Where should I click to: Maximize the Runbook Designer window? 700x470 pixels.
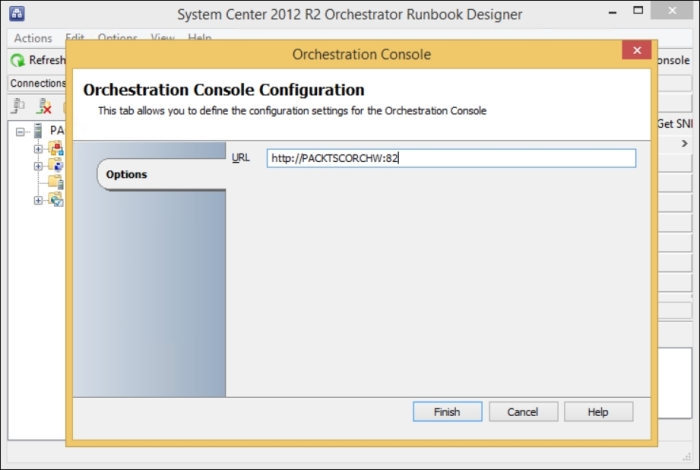(x=638, y=11)
